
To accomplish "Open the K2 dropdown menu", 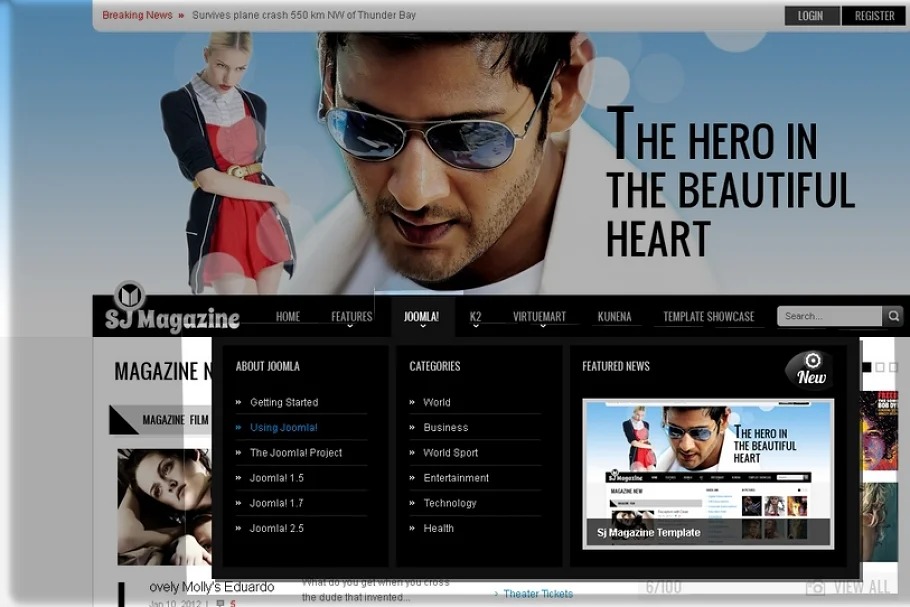I will [x=475, y=317].
